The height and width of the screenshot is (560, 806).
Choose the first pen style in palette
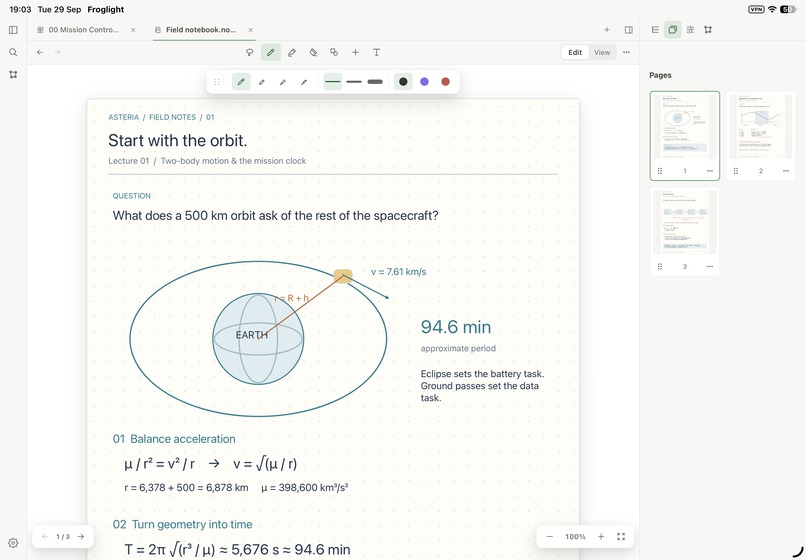[x=241, y=82]
